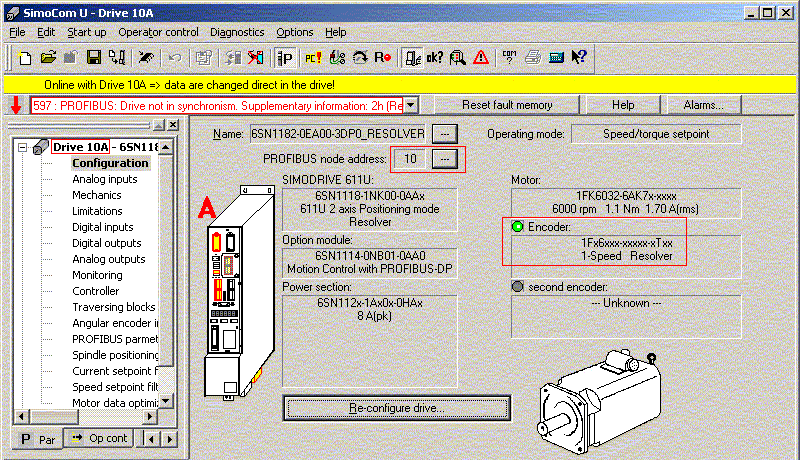800x460 pixels.
Task: Open the Start up menu
Action: coord(87,32)
